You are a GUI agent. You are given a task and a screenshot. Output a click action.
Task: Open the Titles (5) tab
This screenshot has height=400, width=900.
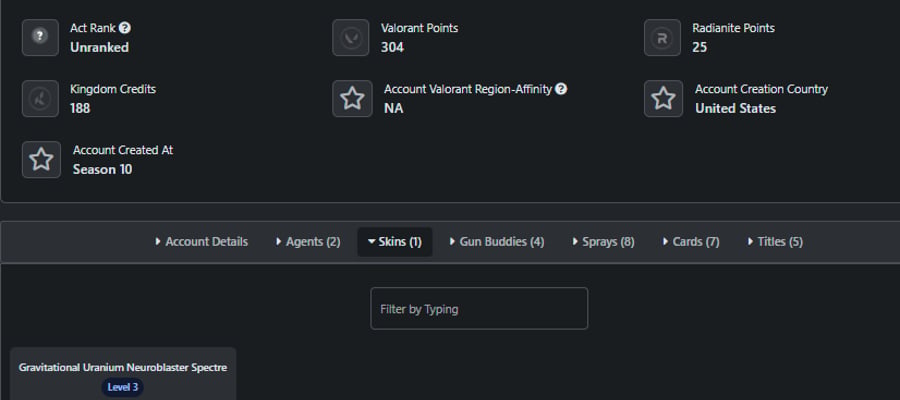775,242
